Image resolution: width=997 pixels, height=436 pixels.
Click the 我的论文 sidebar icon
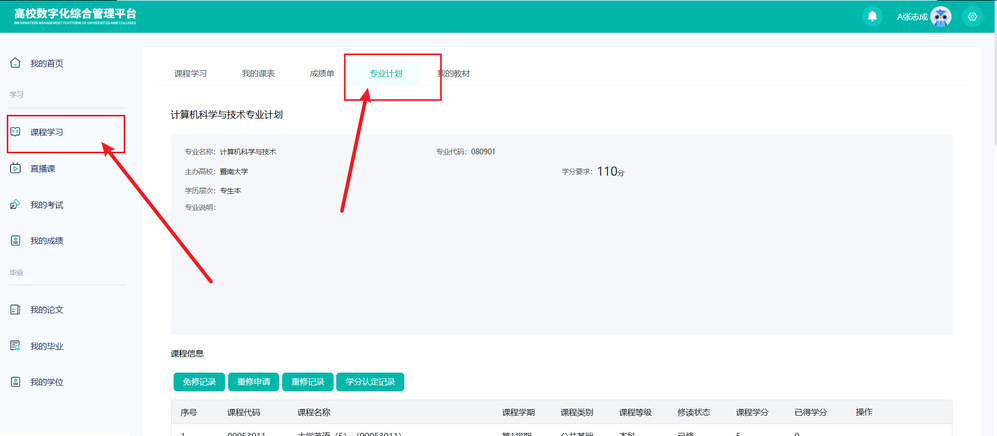(15, 310)
